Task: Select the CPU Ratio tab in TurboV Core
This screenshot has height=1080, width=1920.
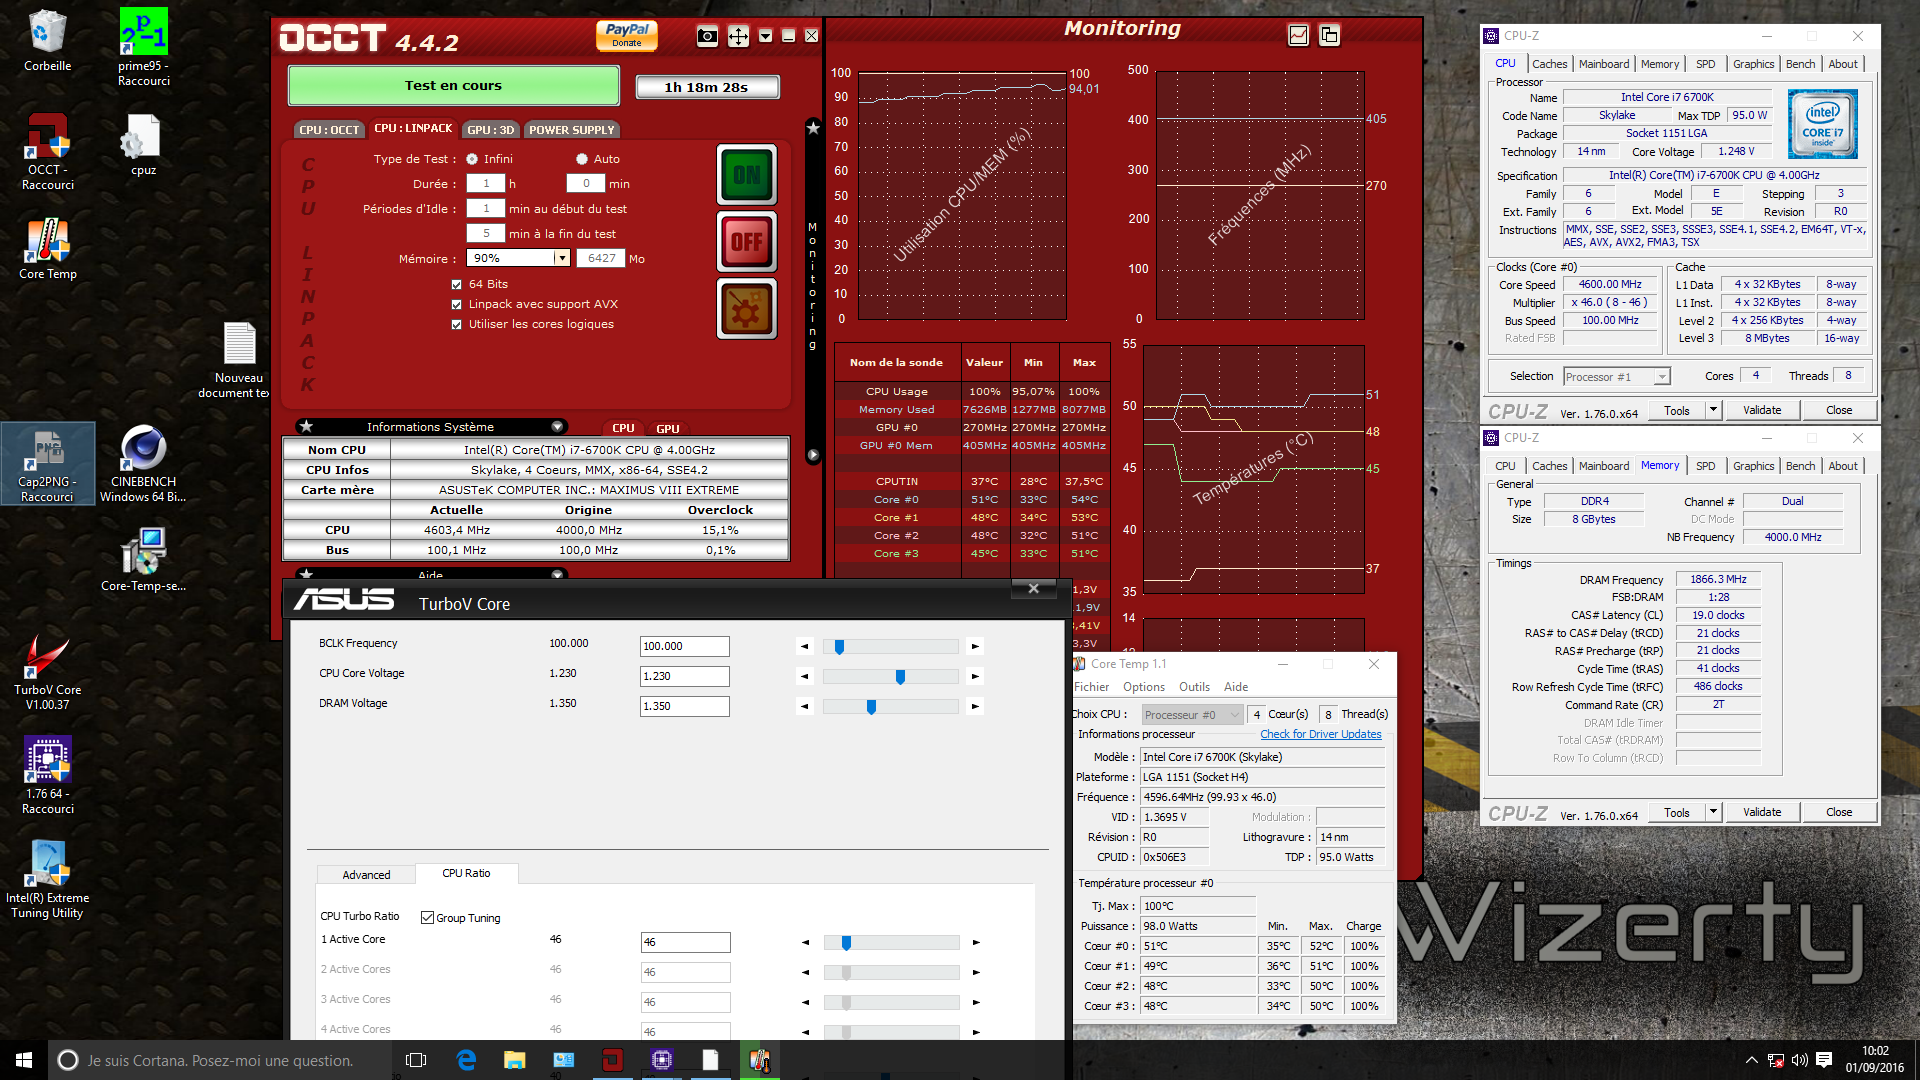Action: [x=466, y=873]
